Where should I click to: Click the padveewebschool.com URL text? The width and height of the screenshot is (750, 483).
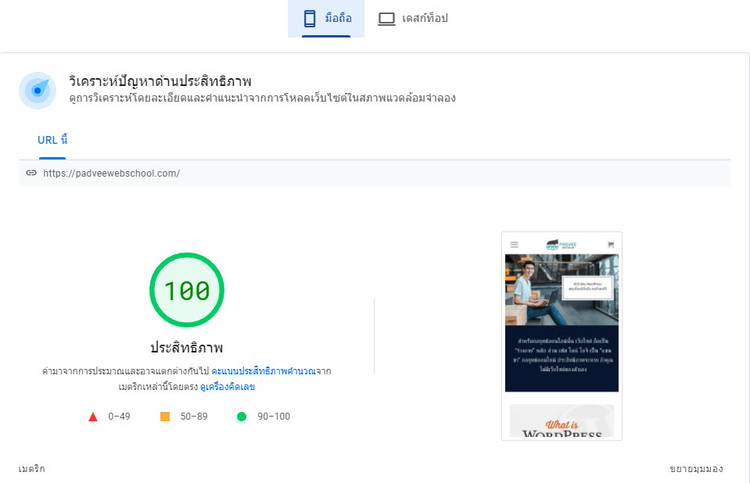(111, 173)
